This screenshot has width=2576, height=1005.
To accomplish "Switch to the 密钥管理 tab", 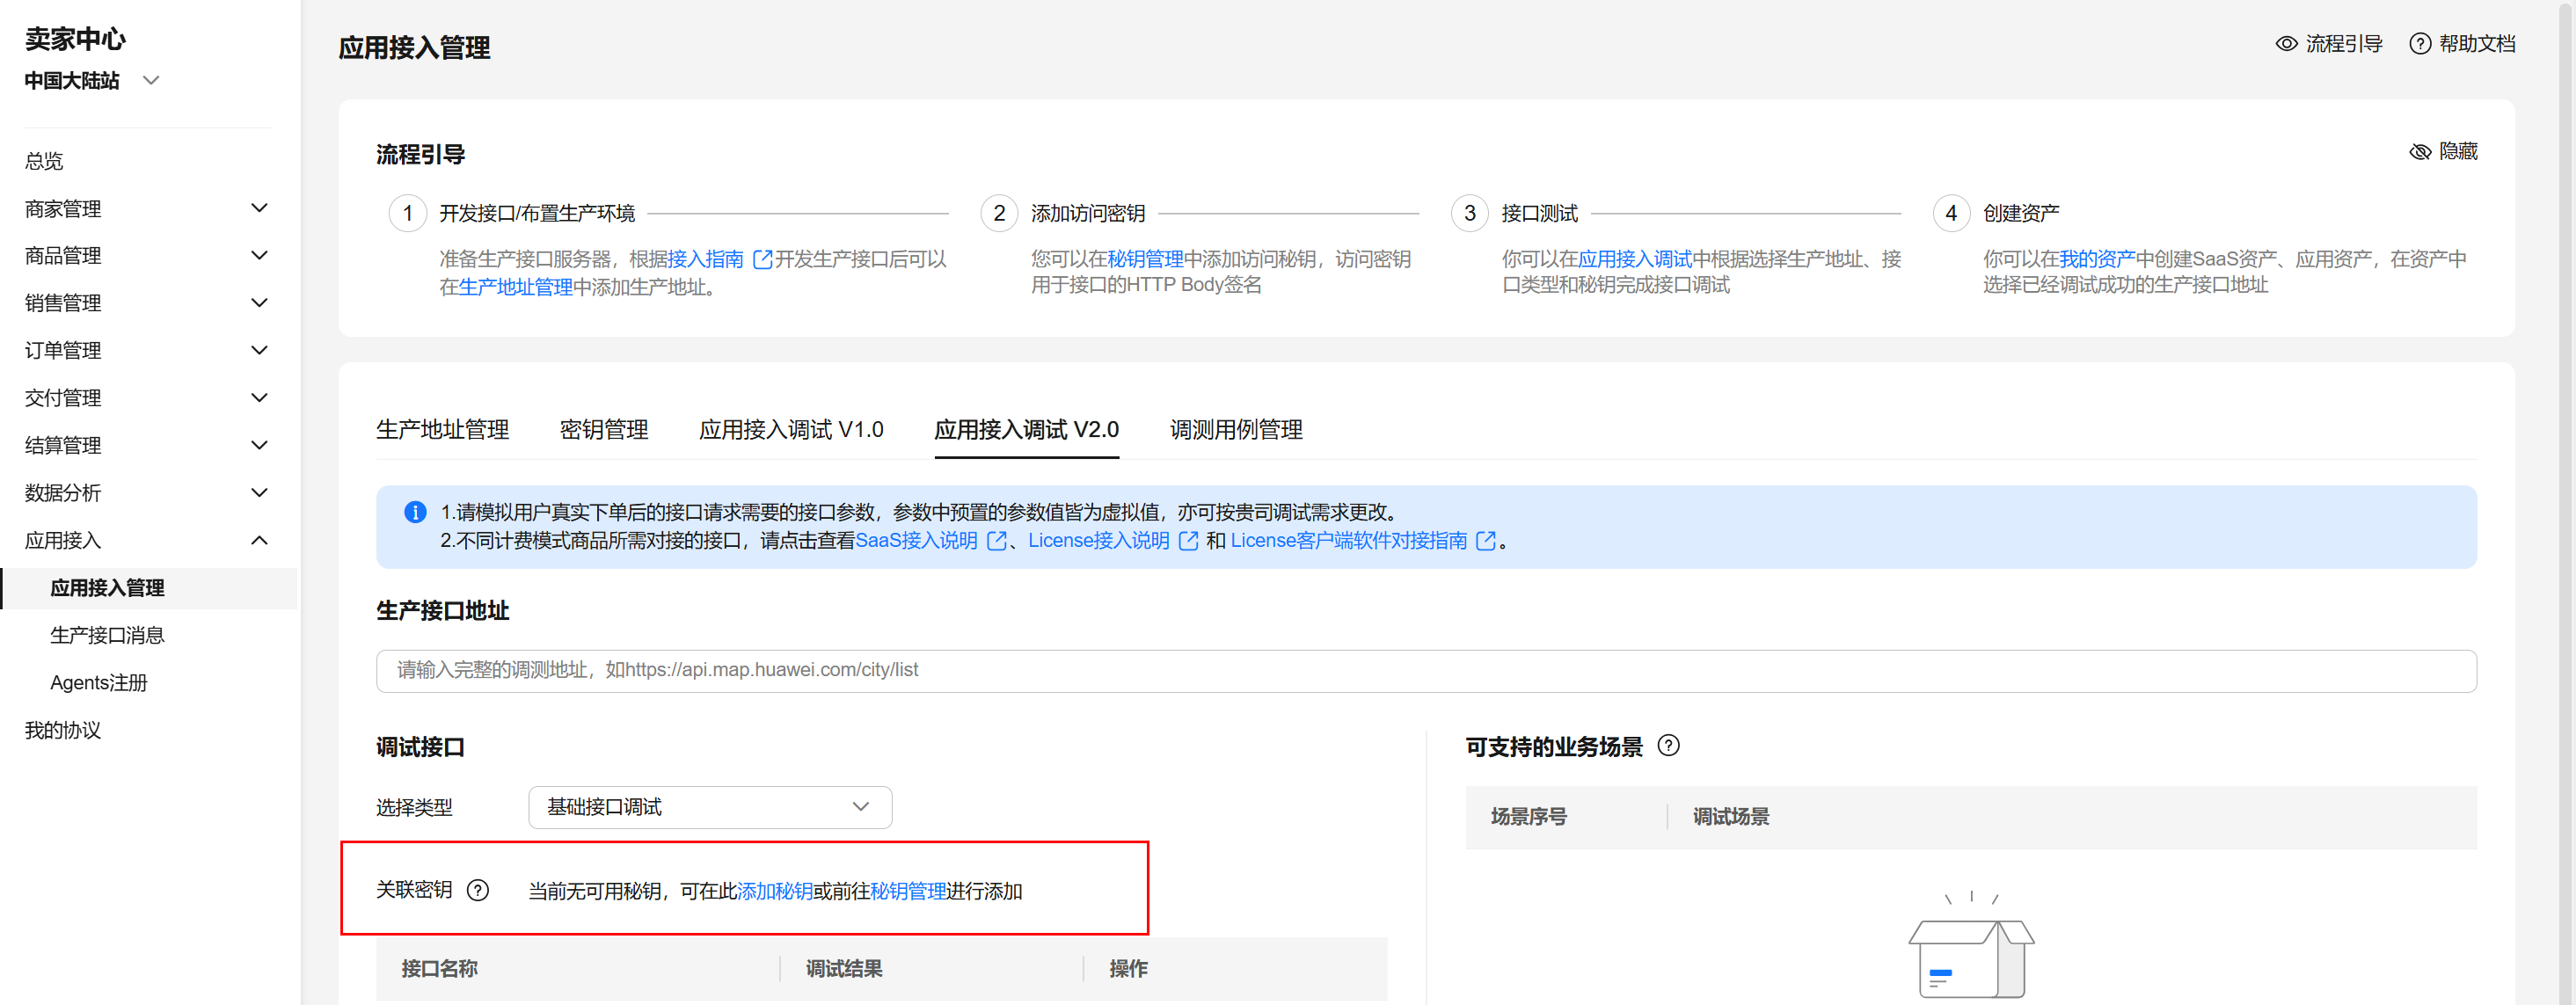I will pos(603,430).
